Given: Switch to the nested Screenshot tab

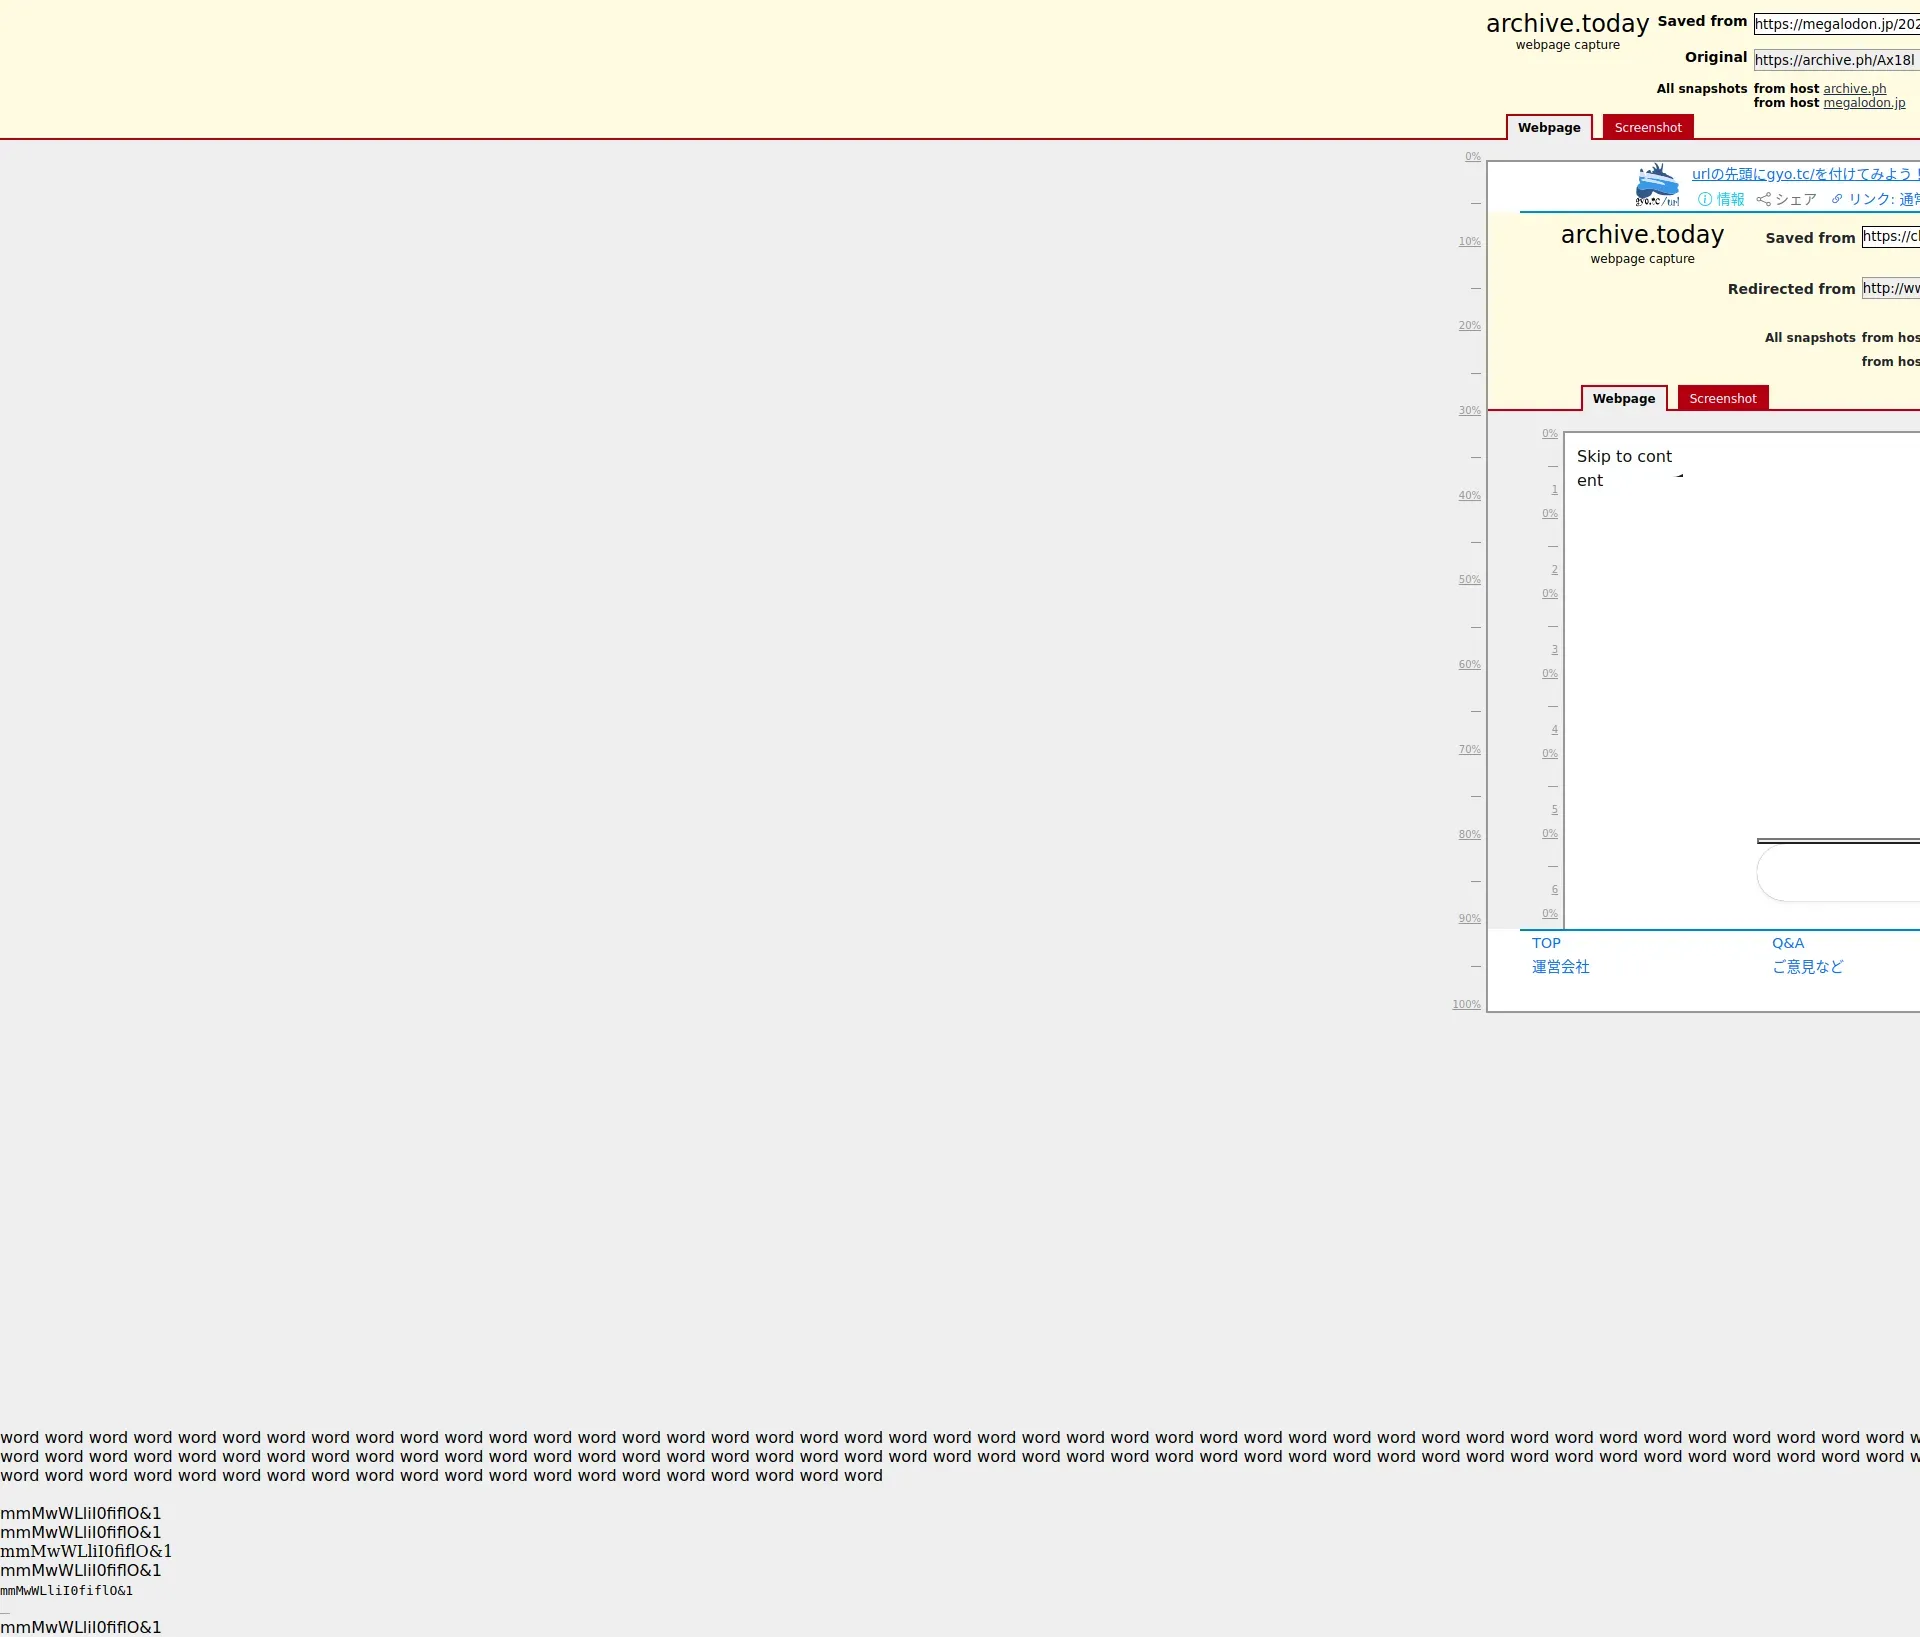Looking at the screenshot, I should click(x=1722, y=398).
